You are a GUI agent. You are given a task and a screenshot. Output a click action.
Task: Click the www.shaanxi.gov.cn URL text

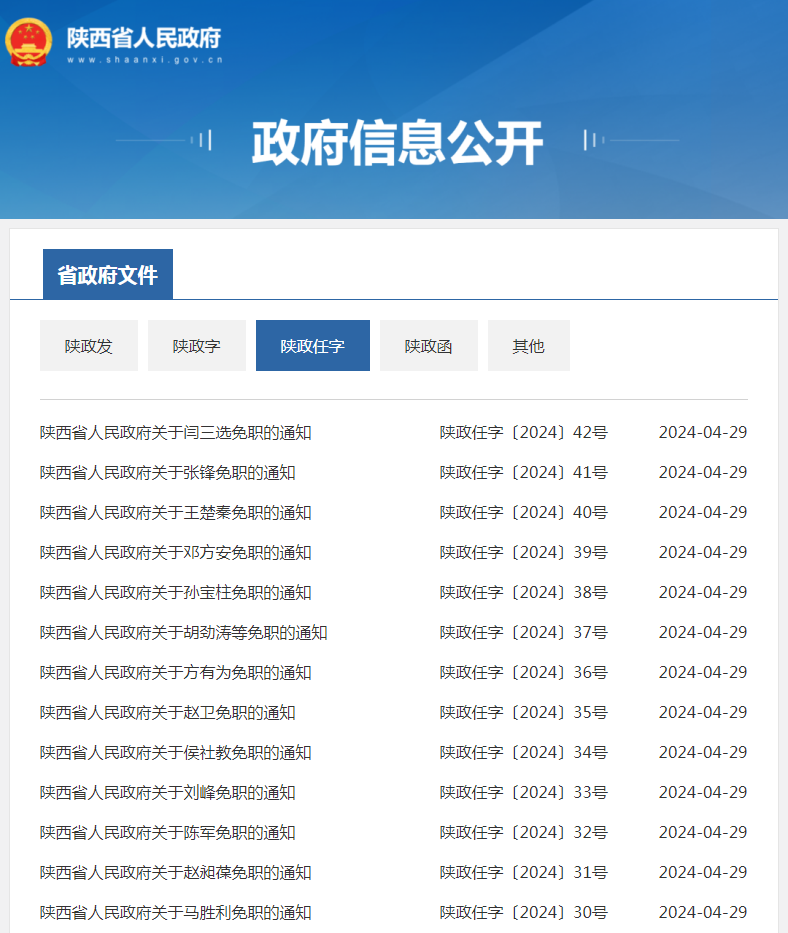pyautogui.click(x=145, y=60)
